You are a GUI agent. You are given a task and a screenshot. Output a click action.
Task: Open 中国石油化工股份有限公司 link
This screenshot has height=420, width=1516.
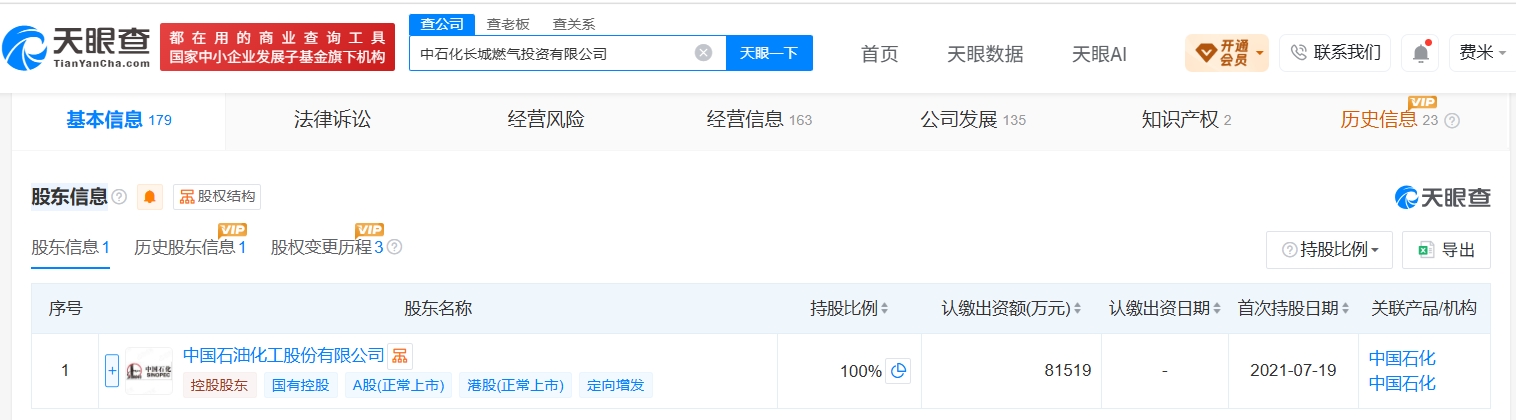[283, 355]
